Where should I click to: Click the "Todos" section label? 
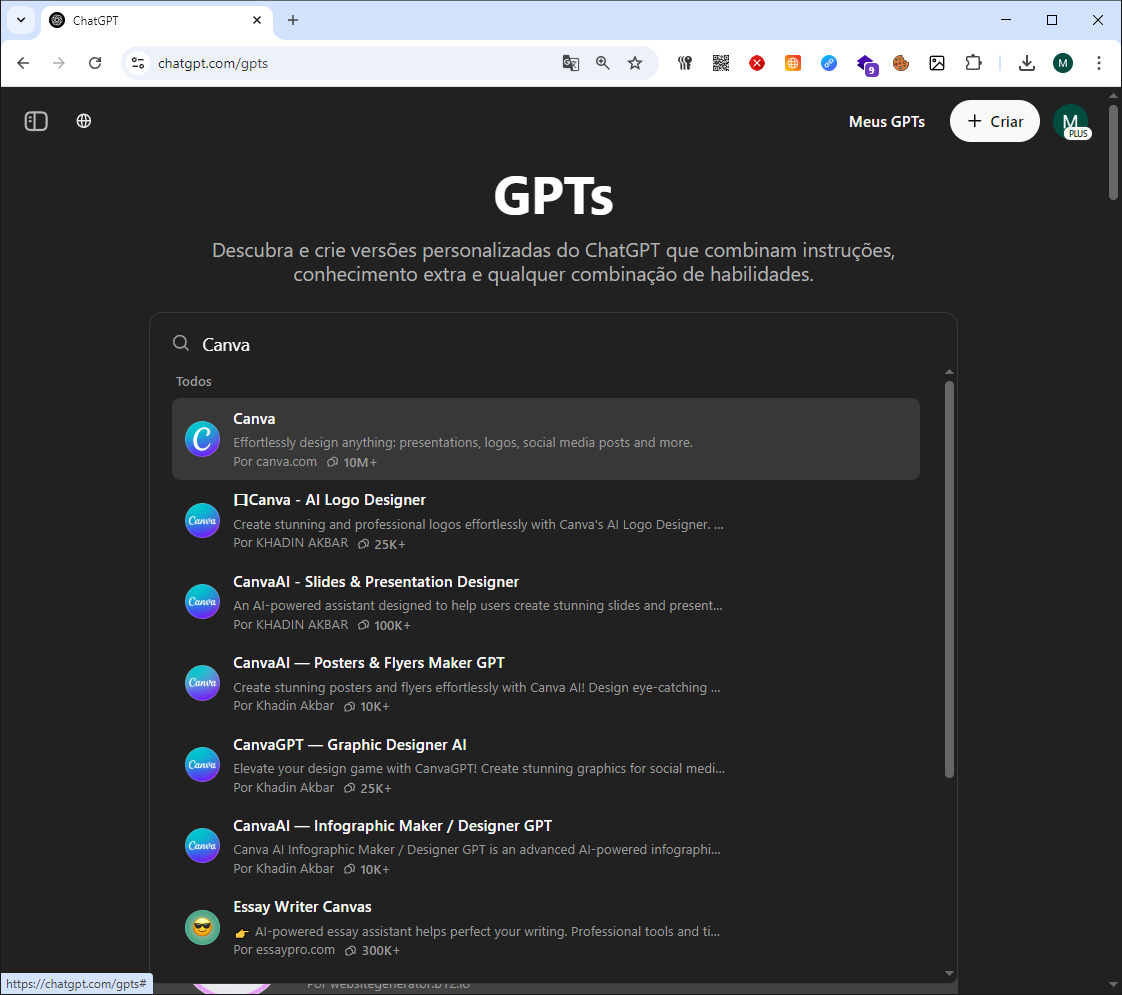pyautogui.click(x=193, y=381)
